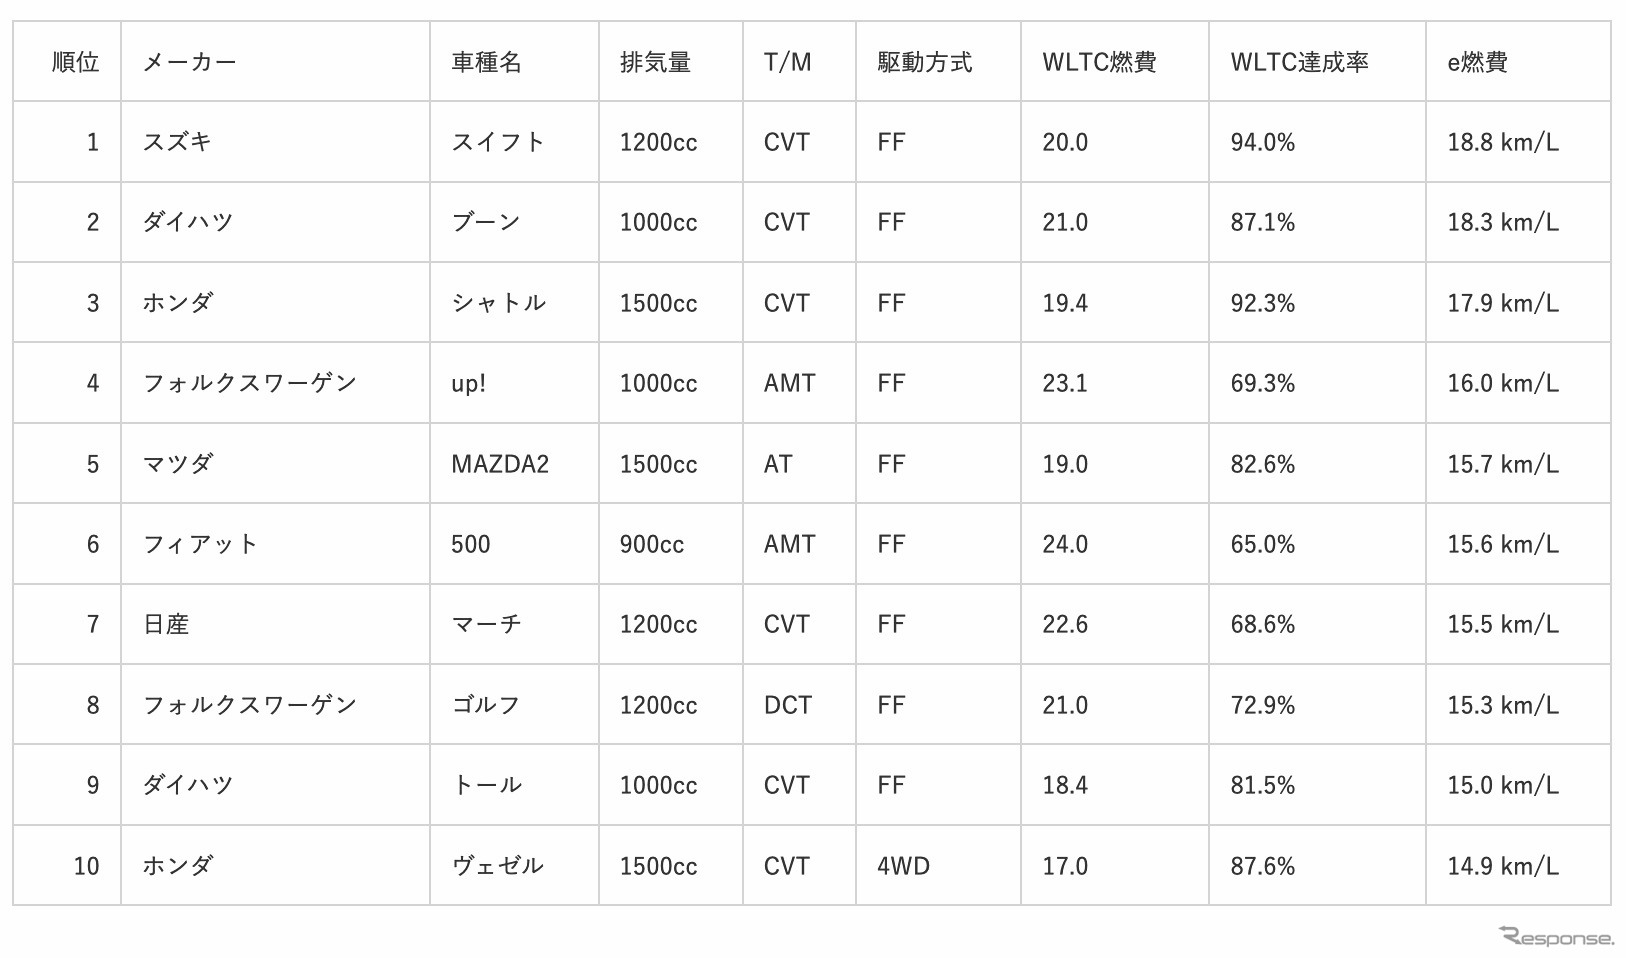Select the 94.0% achievement rate cell
Image resolution: width=1626 pixels, height=958 pixels.
pyautogui.click(x=1262, y=142)
